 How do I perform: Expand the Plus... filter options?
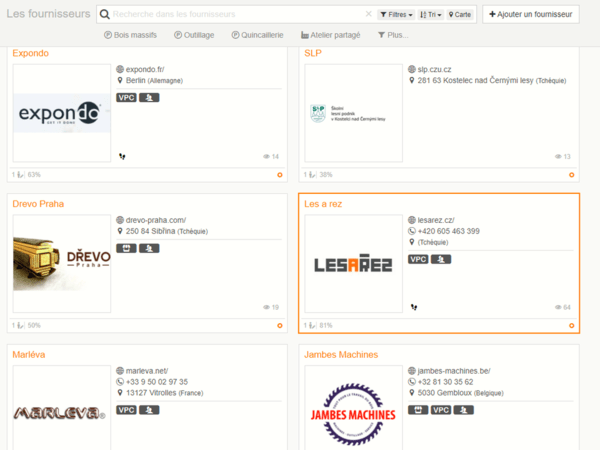point(392,35)
